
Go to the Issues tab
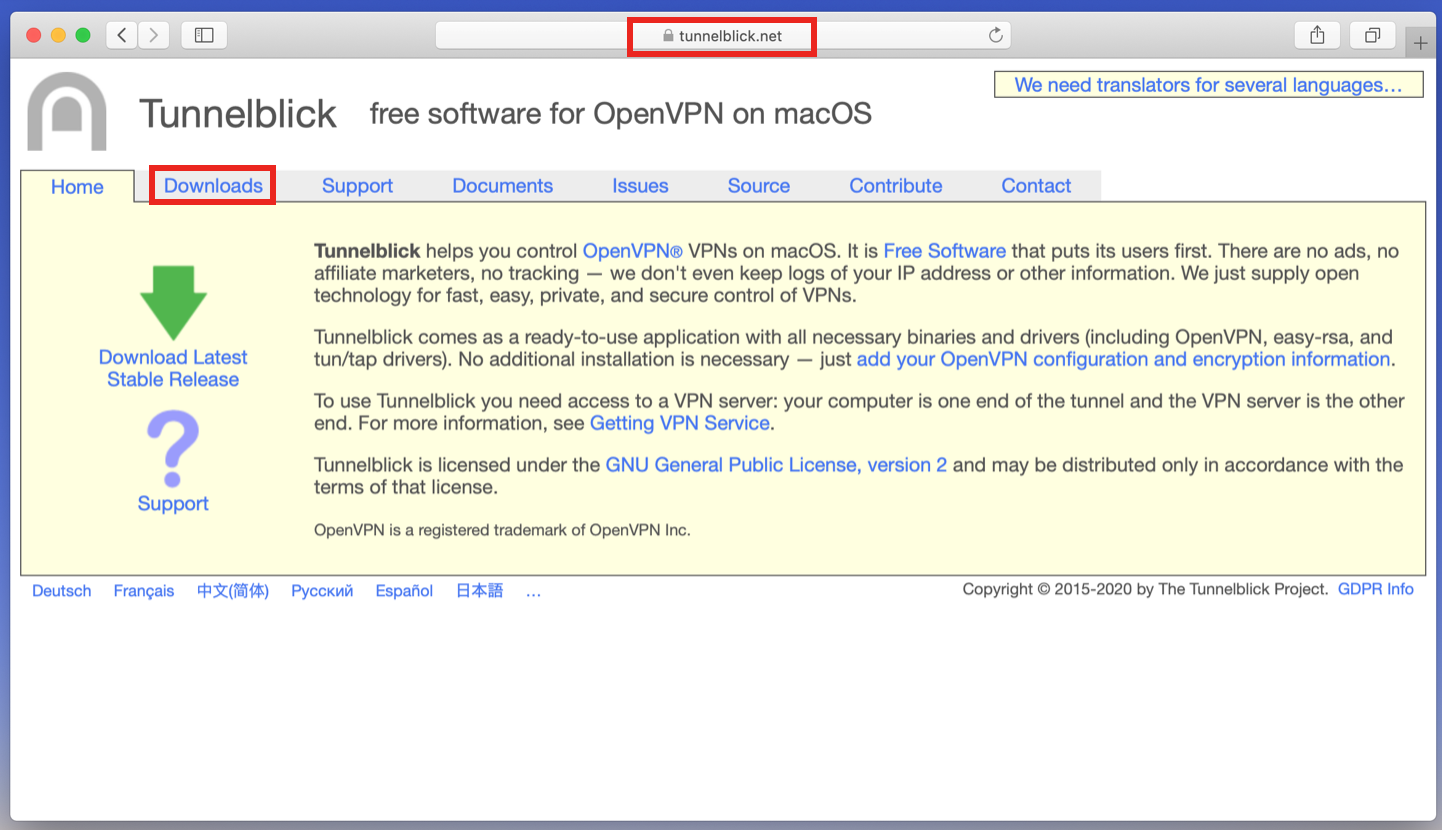(x=640, y=186)
